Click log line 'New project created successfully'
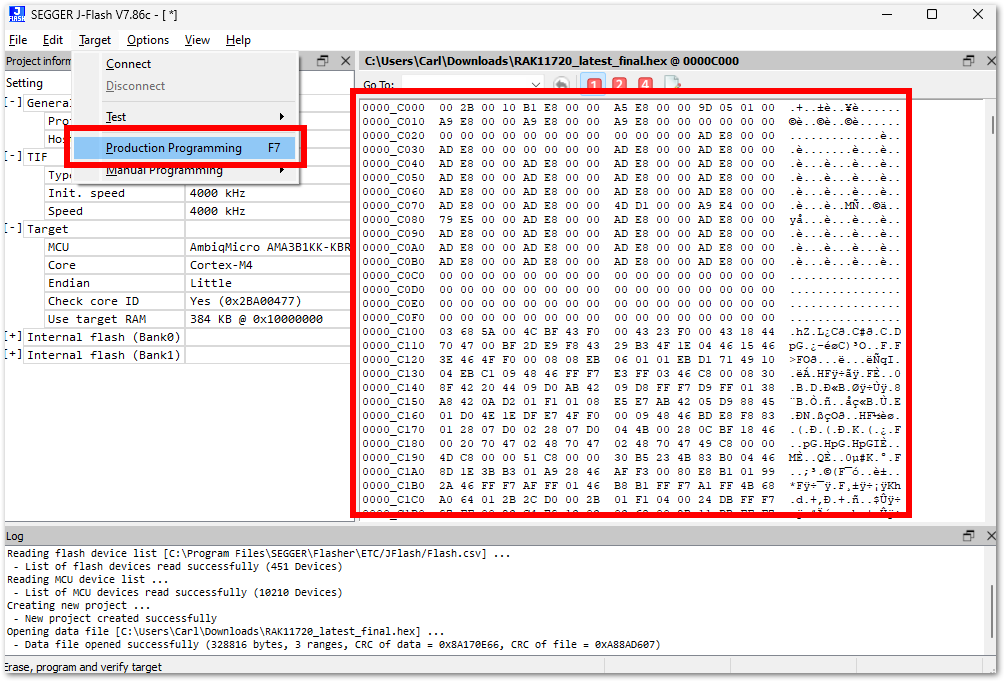The image size is (1005, 682). pos(120,618)
